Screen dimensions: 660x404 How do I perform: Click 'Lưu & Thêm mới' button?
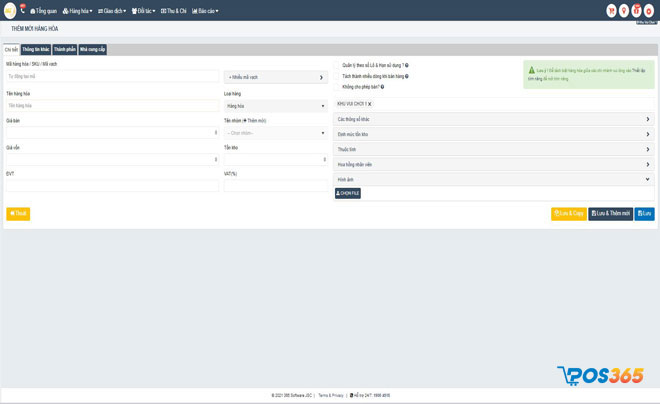tap(611, 214)
